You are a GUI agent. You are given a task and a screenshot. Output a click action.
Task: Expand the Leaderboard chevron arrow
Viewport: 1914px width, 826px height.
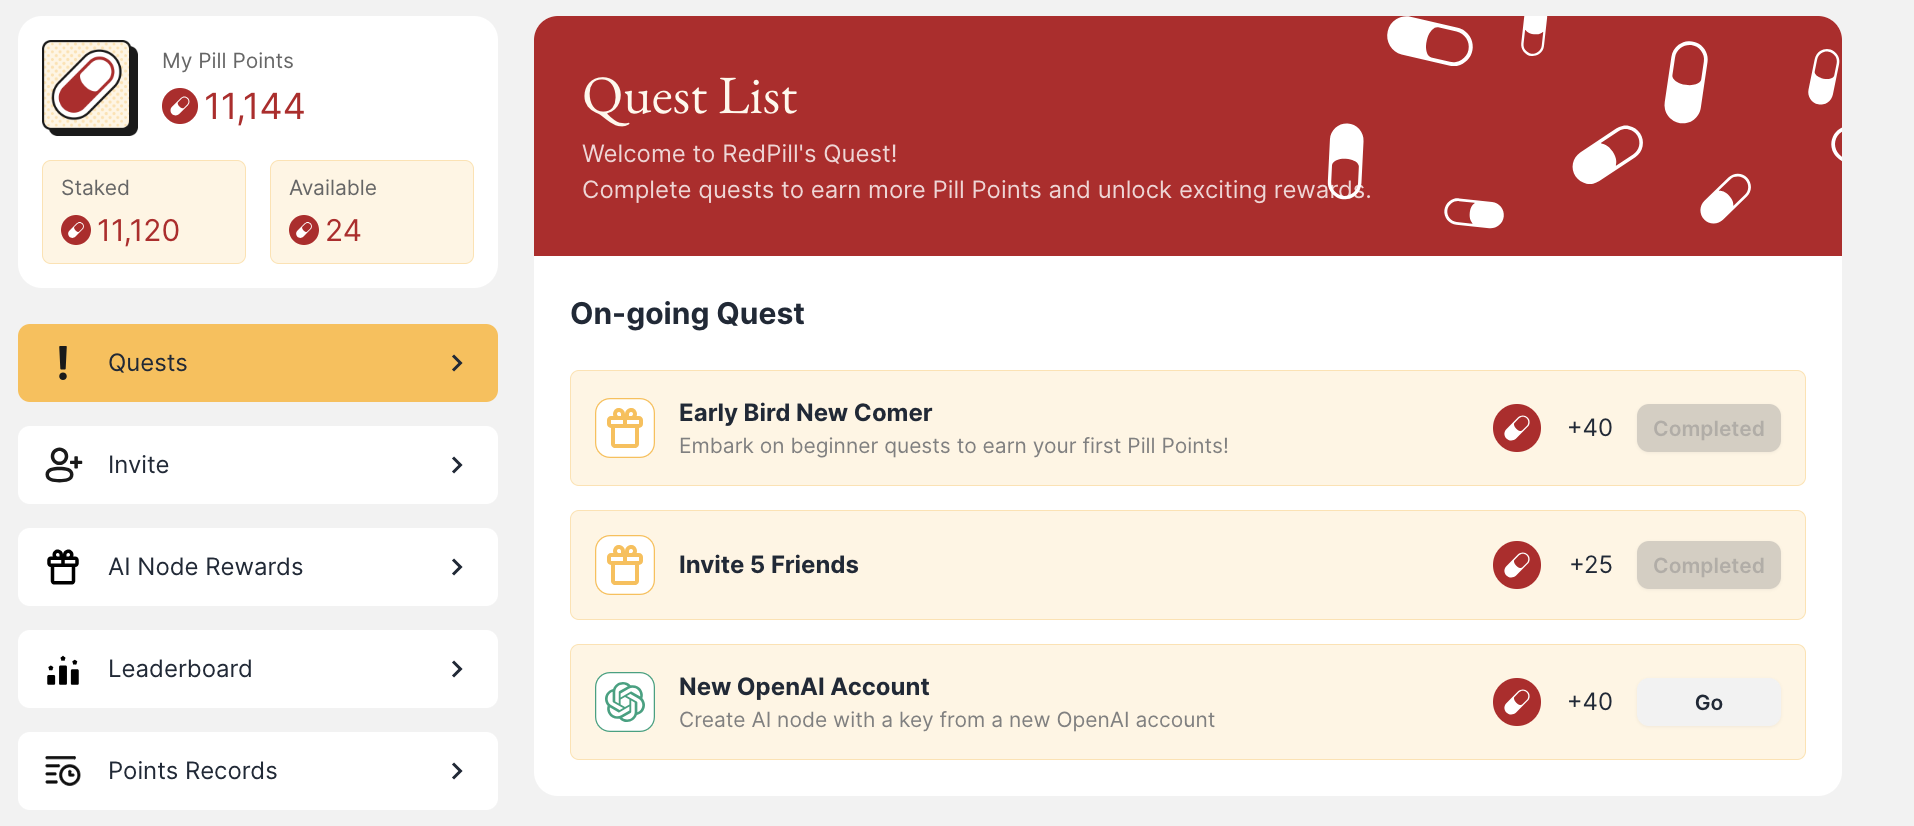[x=457, y=669]
